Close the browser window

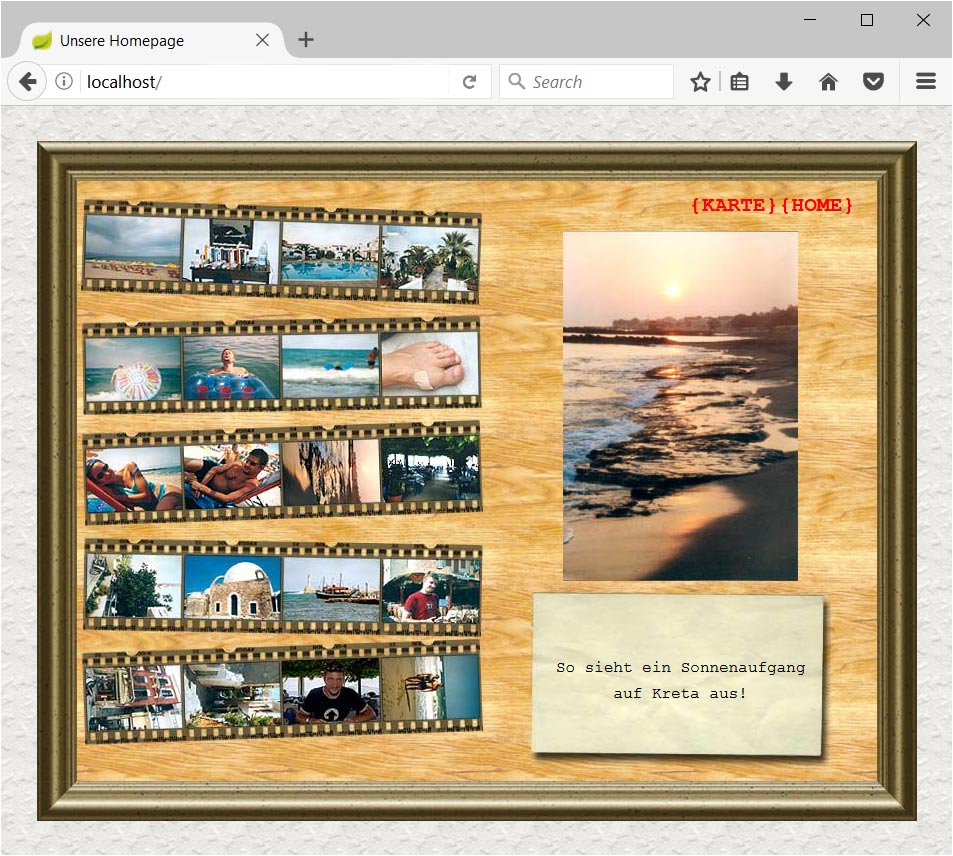pos(923,20)
